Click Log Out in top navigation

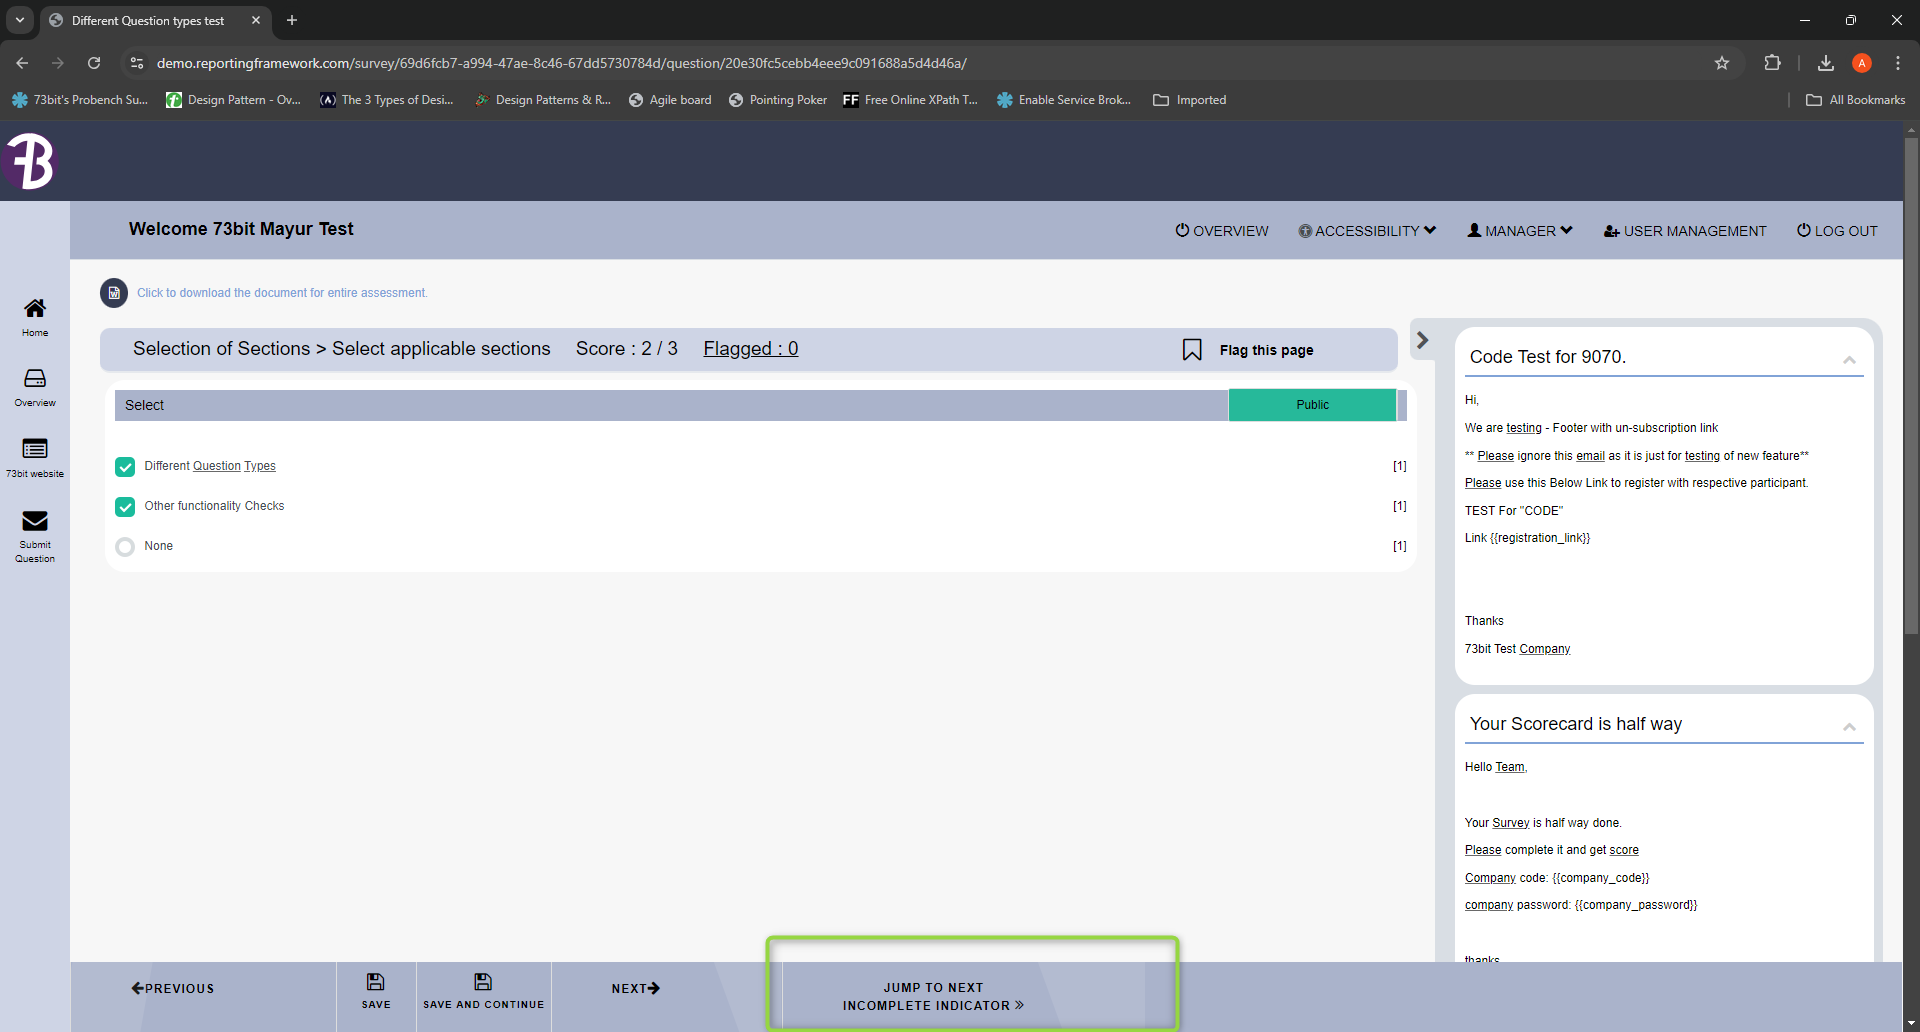[1837, 231]
